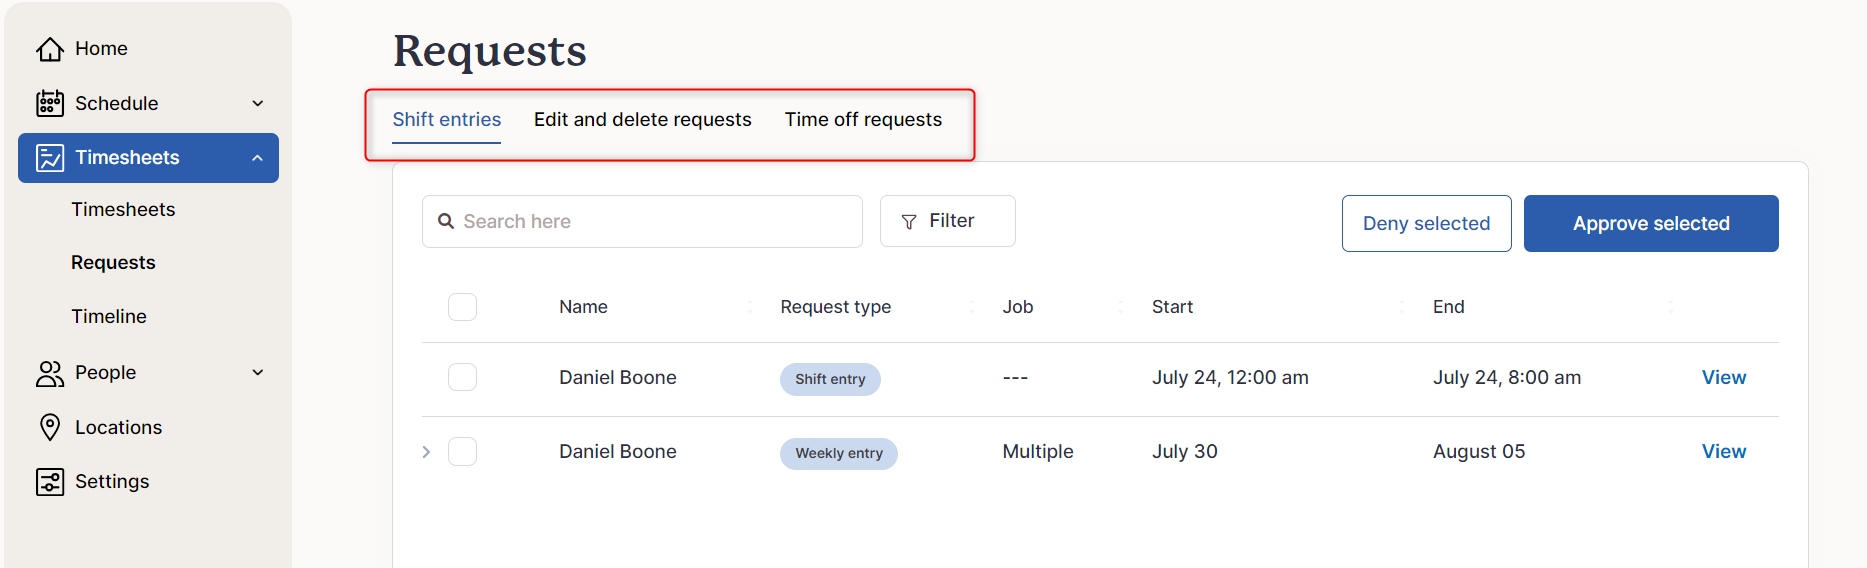Click the Approve selected button
The height and width of the screenshot is (568, 1867).
[x=1651, y=223]
